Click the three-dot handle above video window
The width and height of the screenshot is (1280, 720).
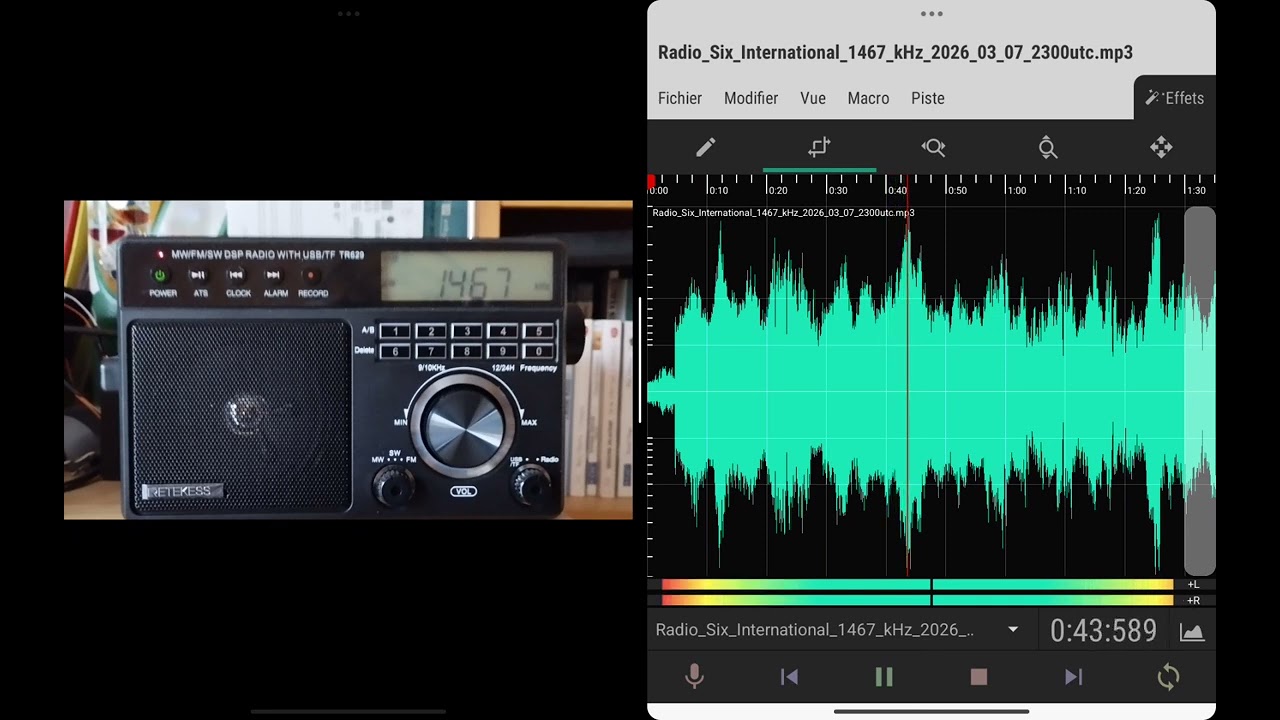tap(348, 14)
